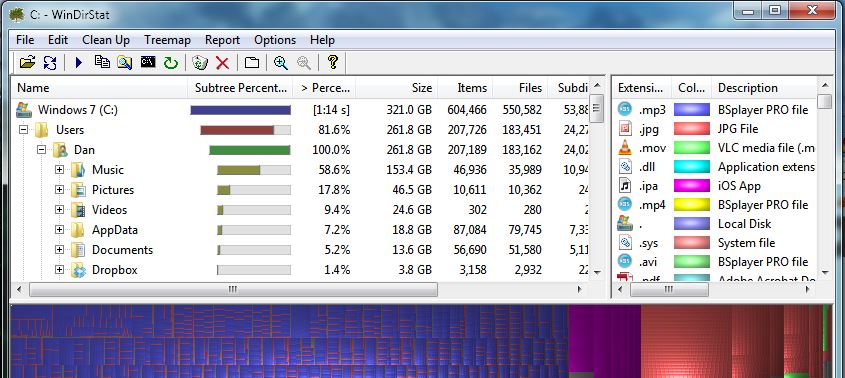Image resolution: width=845 pixels, height=378 pixels.
Task: Expand the Dropbox folder node
Action: click(59, 270)
